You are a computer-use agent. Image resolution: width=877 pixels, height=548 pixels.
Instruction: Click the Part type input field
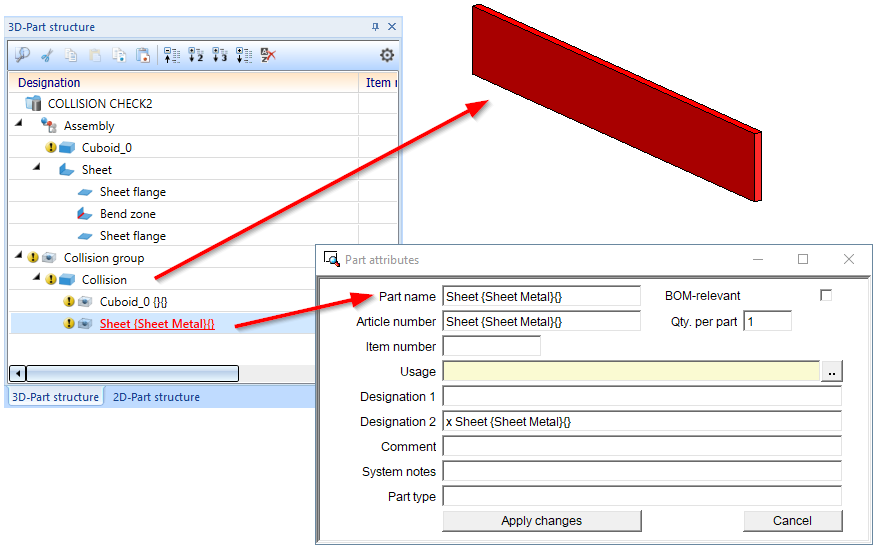pyautogui.click(x=642, y=496)
